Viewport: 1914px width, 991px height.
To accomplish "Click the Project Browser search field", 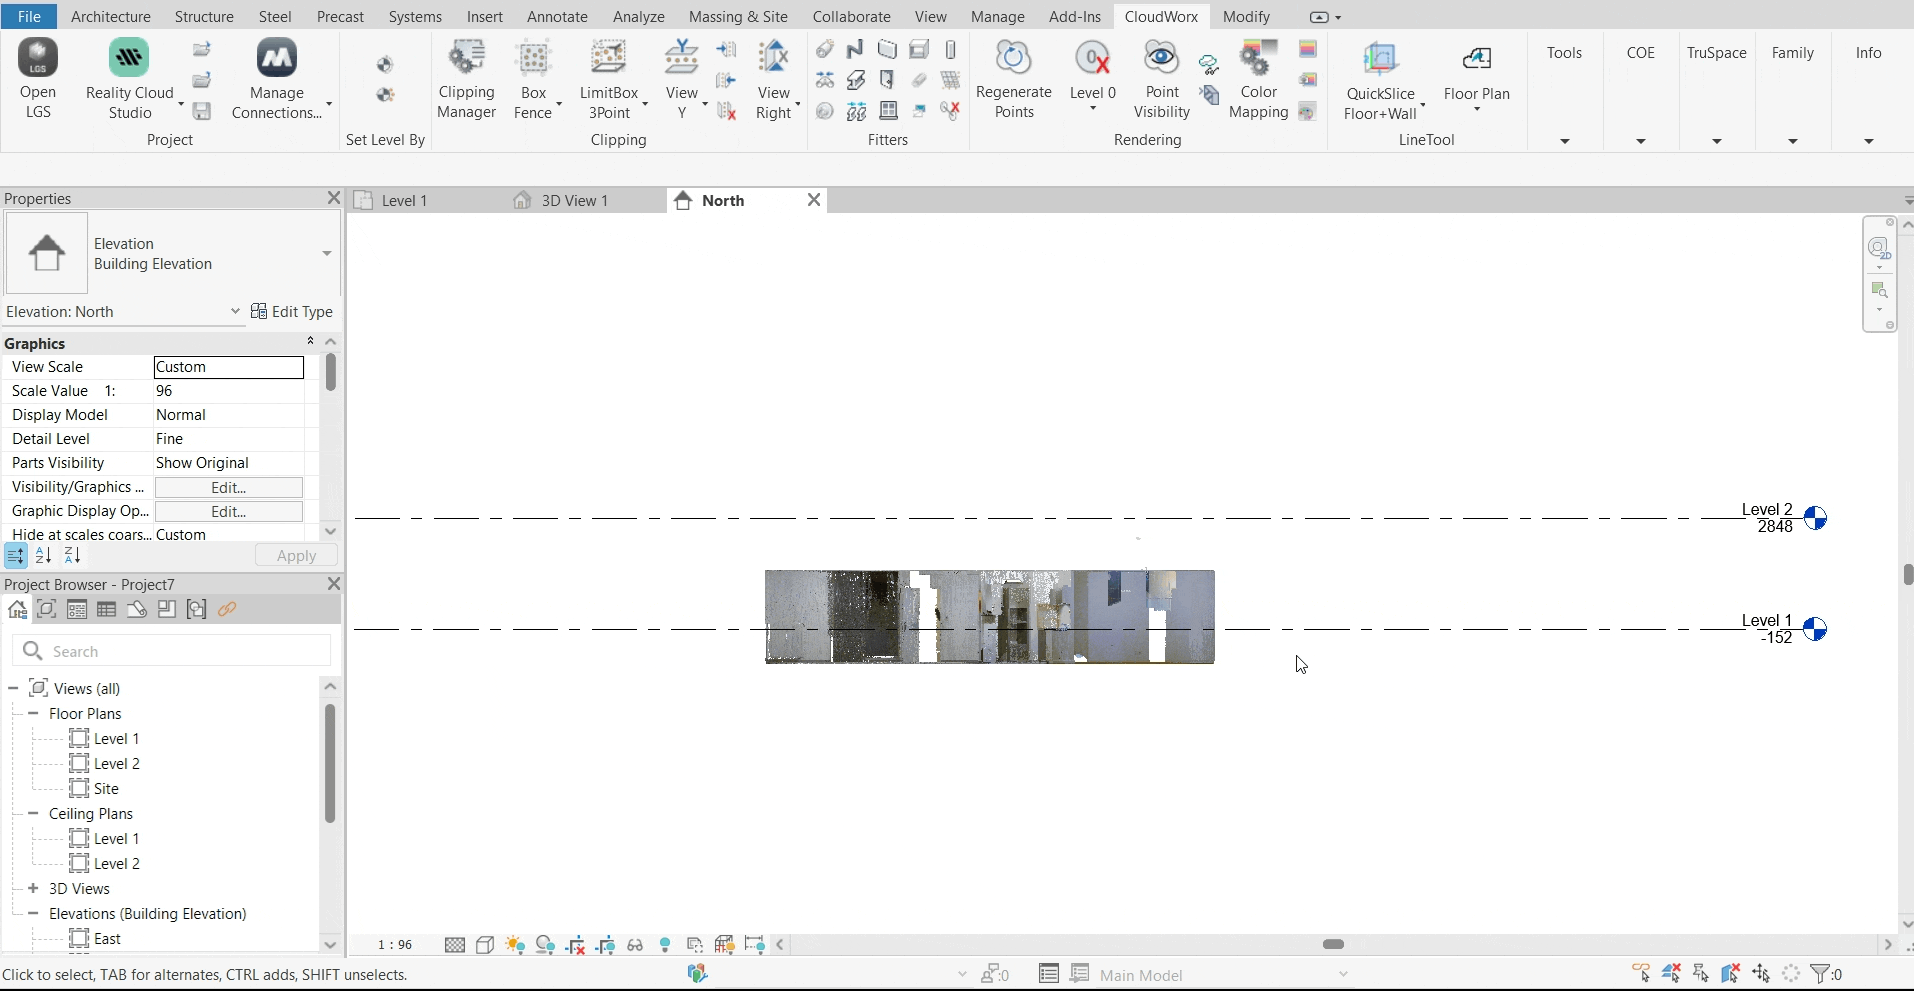I will pos(170,651).
